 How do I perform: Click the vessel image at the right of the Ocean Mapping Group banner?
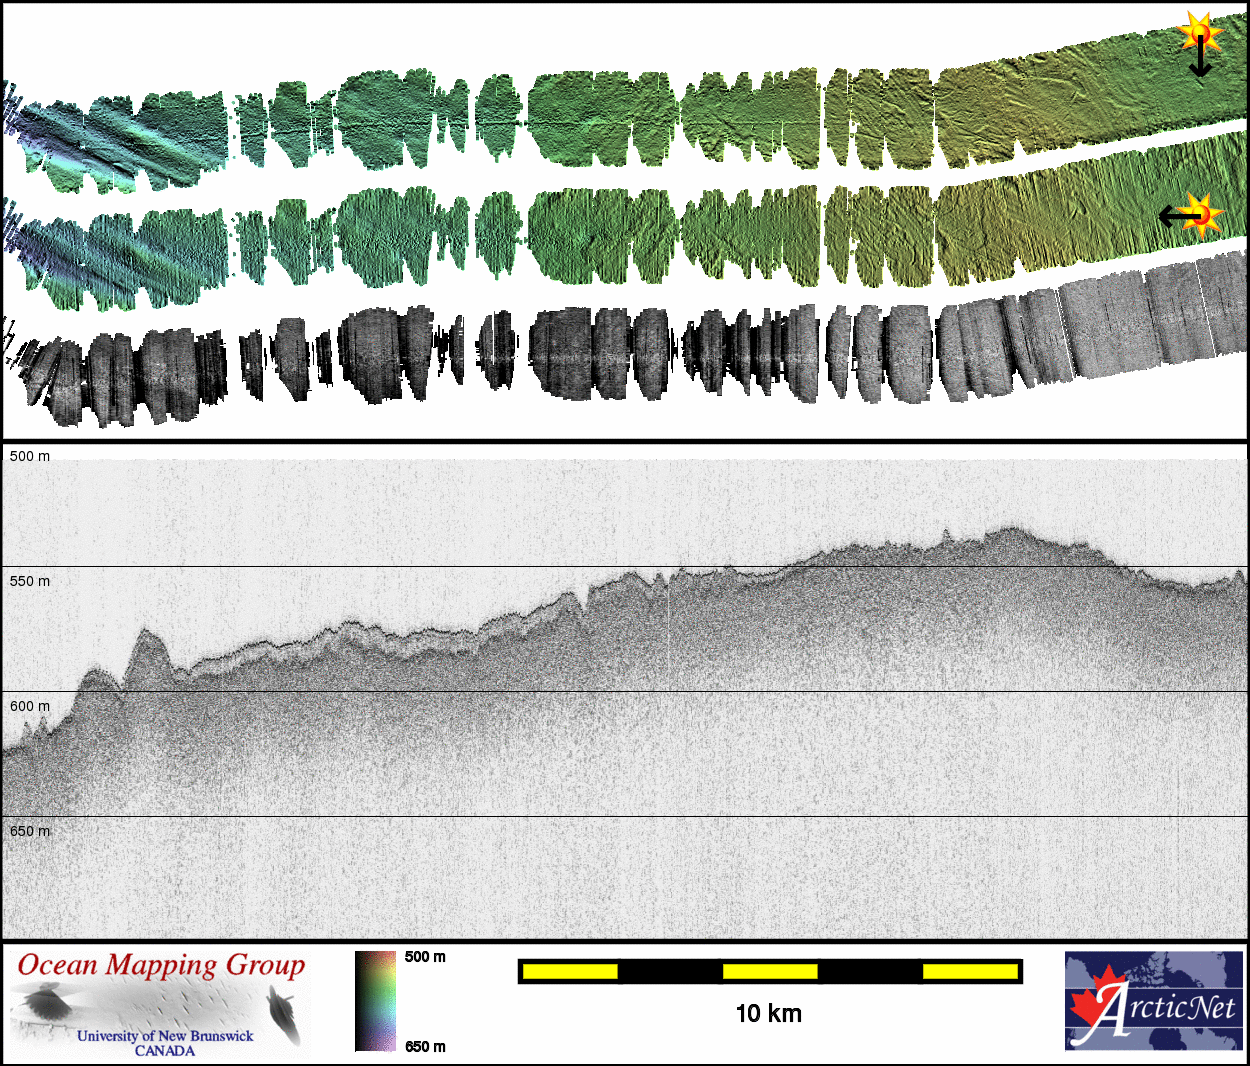coord(284,1010)
